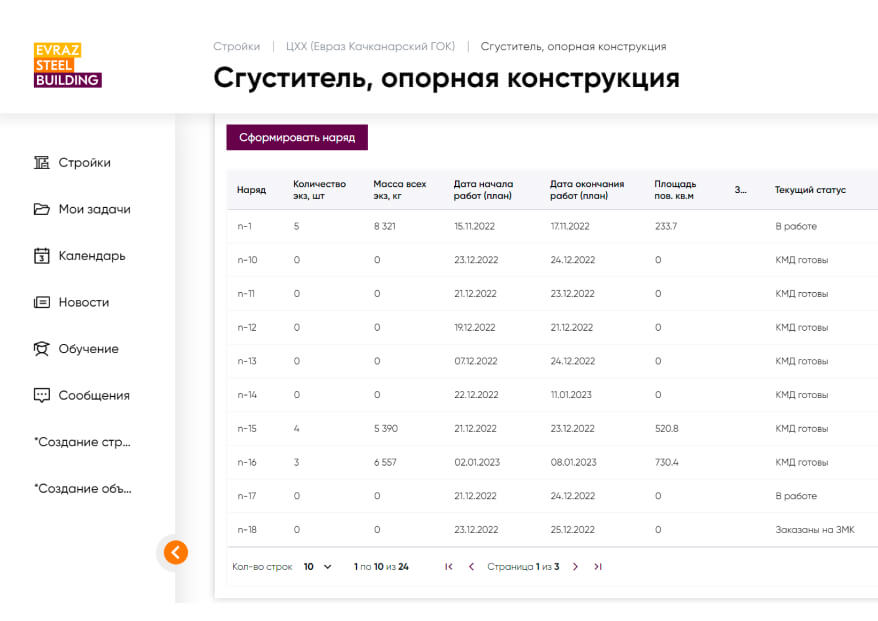Screen dimensions: 878x621
Task: Click the current breadcrumb Сгуститель, опорная конструкция
Action: click(x=573, y=46)
